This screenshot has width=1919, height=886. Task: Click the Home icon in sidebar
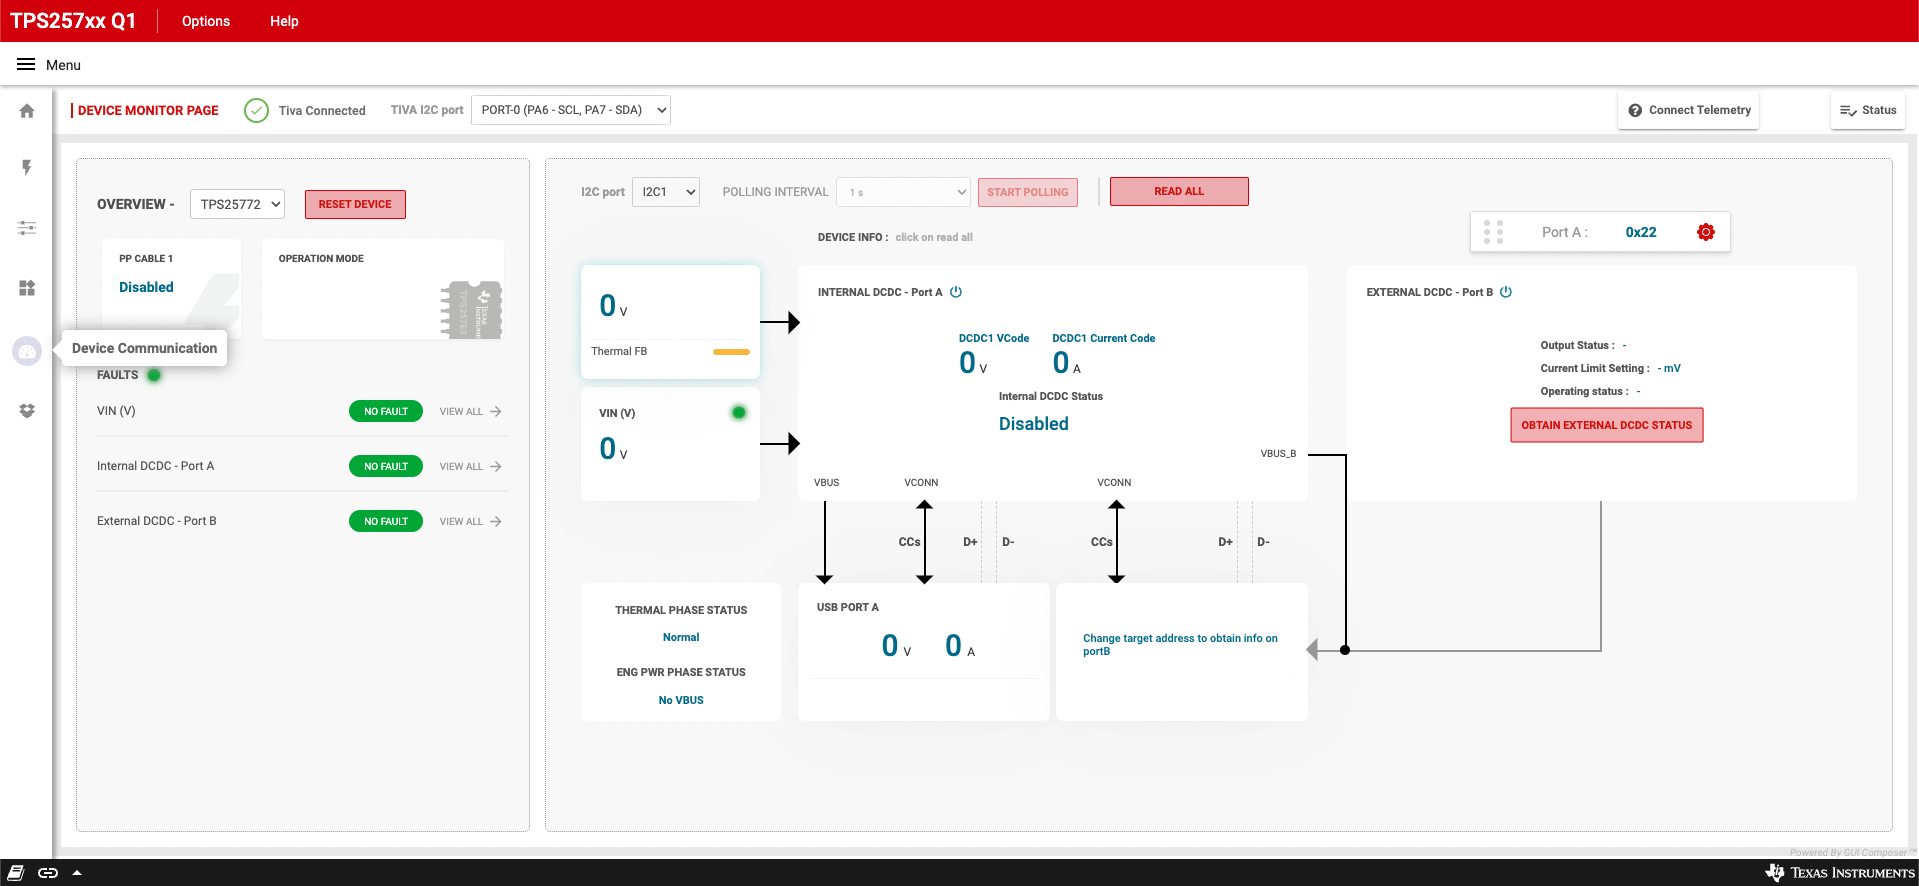27,111
